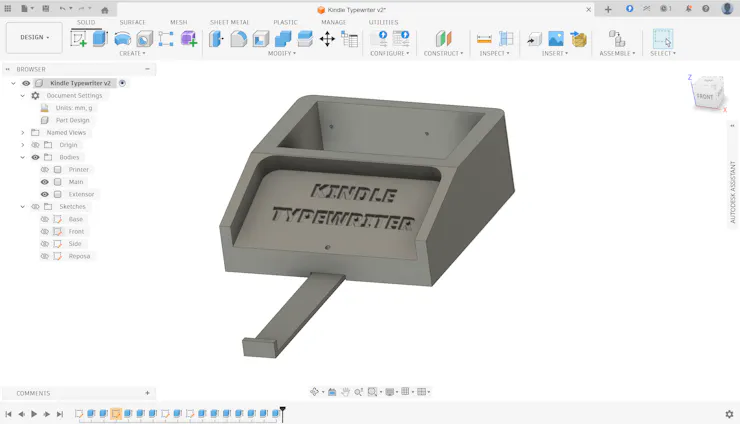Expand the Named Views folder
The width and height of the screenshot is (740, 424).
(23, 133)
